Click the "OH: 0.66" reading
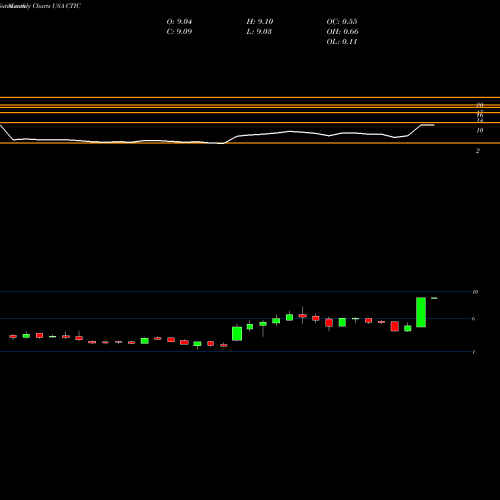500x500 pixels. coord(342,32)
